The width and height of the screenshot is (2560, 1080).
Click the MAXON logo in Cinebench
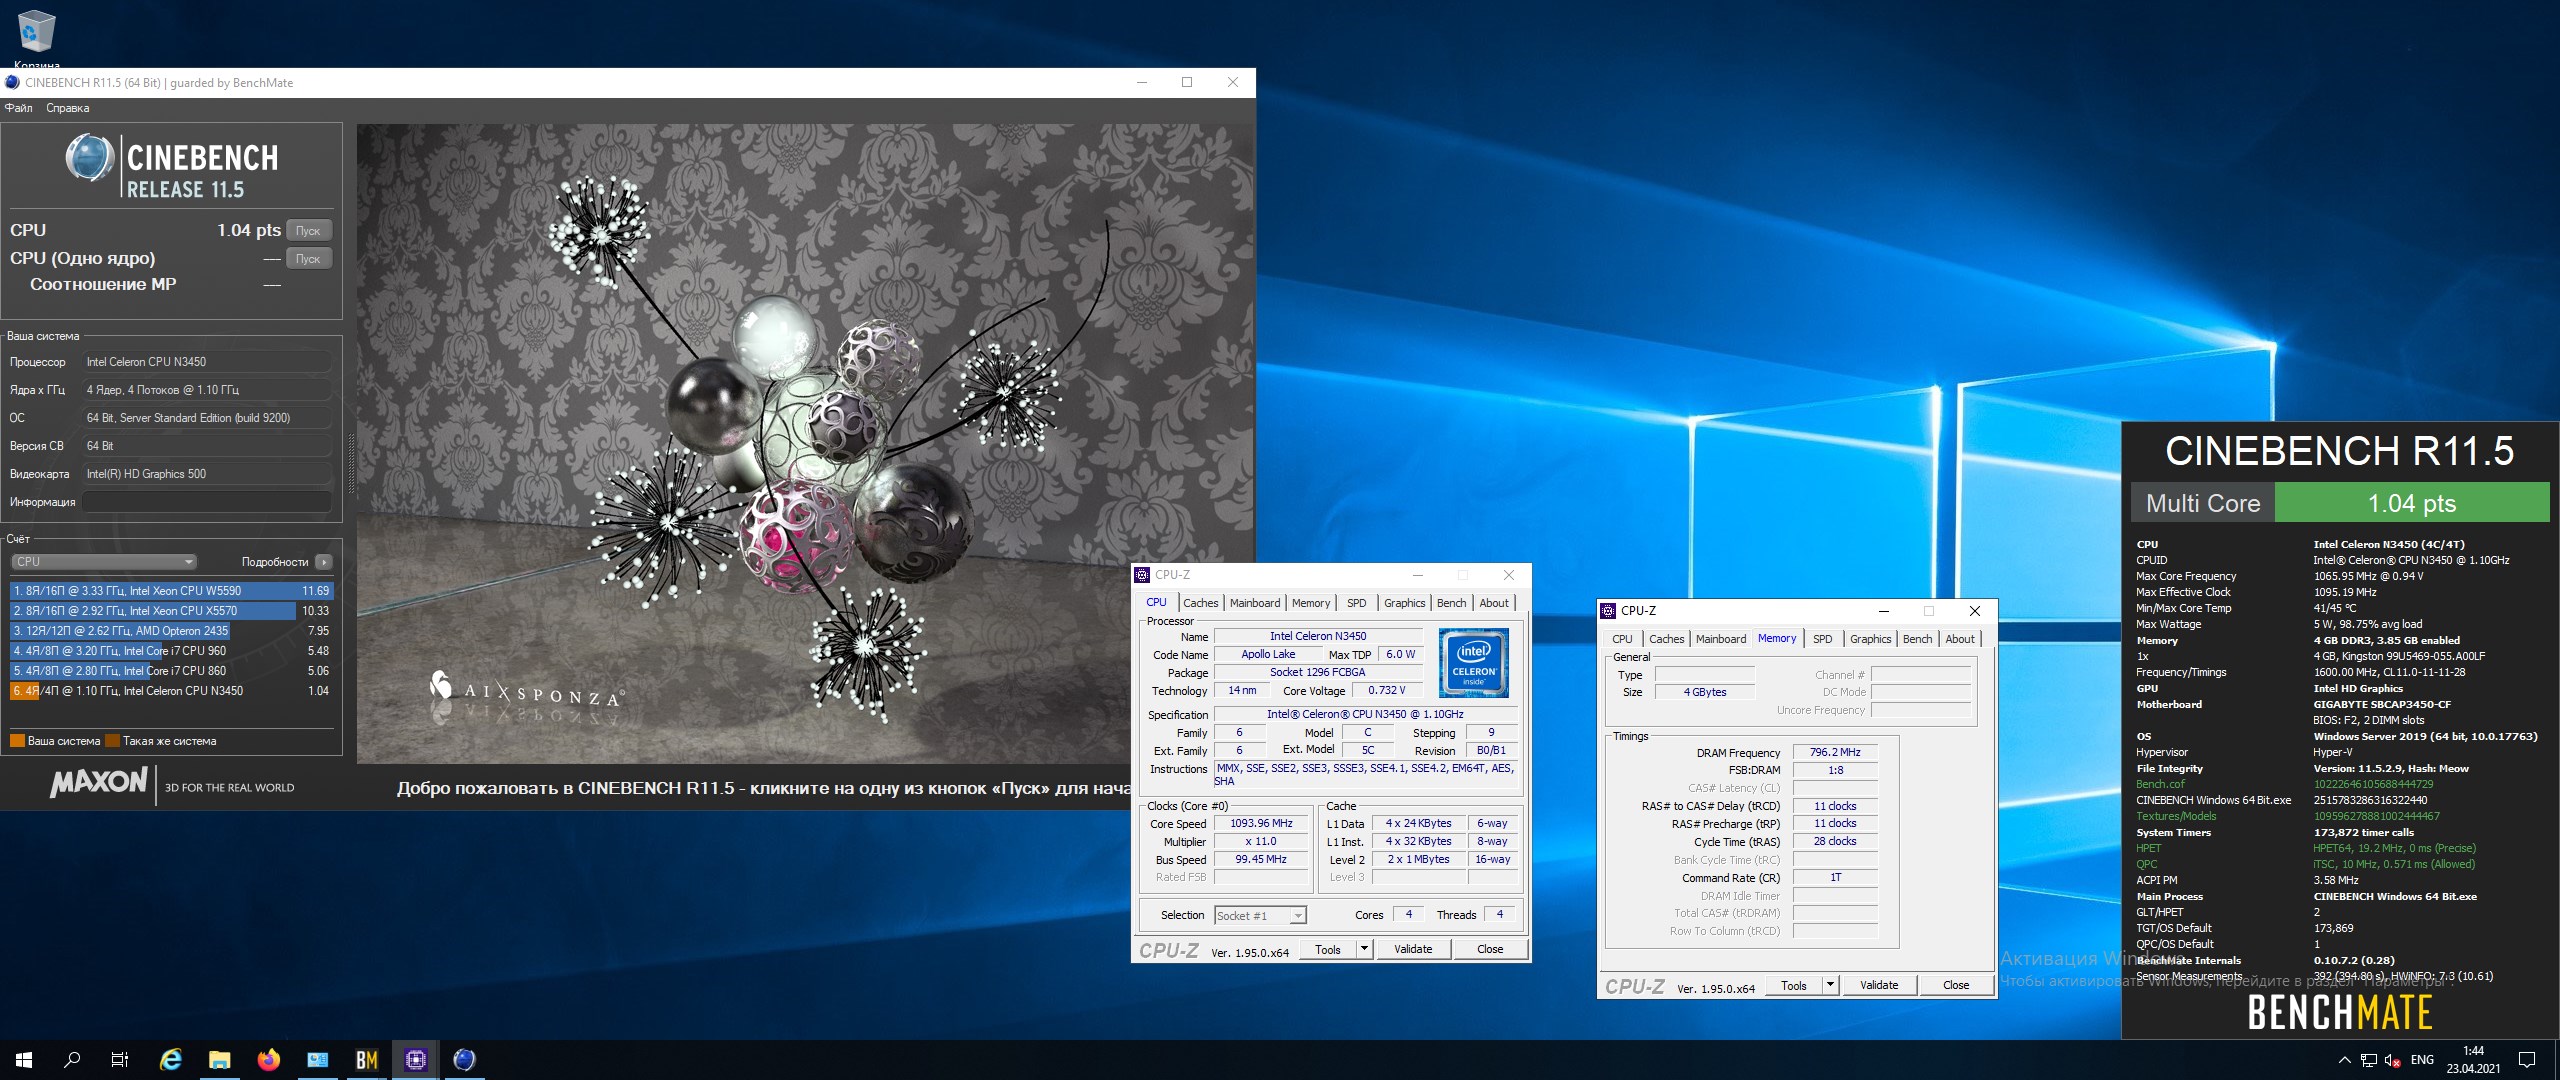(x=98, y=782)
